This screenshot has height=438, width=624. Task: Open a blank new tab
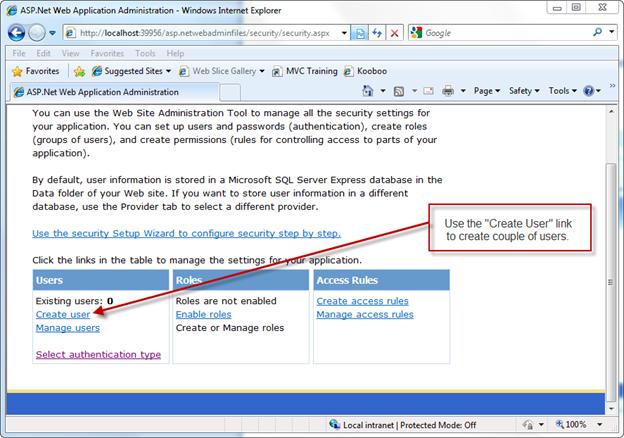(230, 92)
